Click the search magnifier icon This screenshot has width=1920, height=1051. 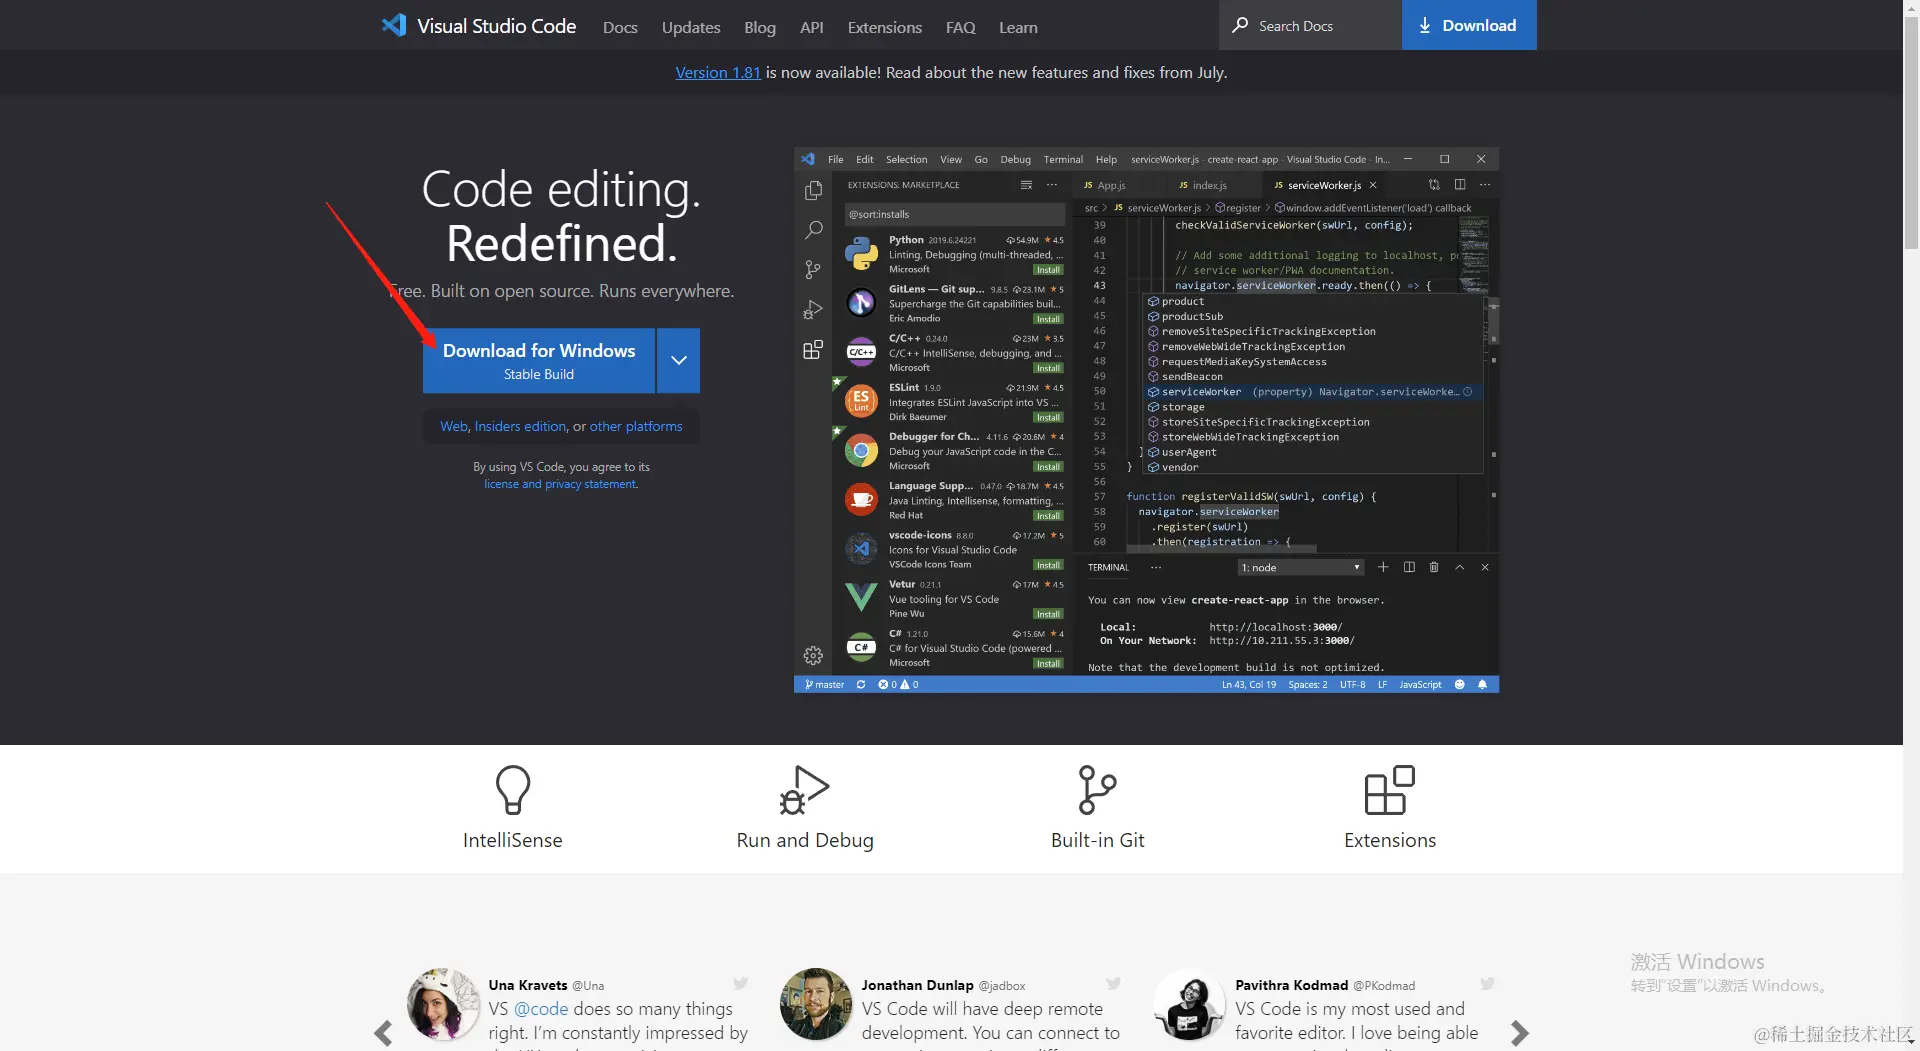pyautogui.click(x=1240, y=25)
